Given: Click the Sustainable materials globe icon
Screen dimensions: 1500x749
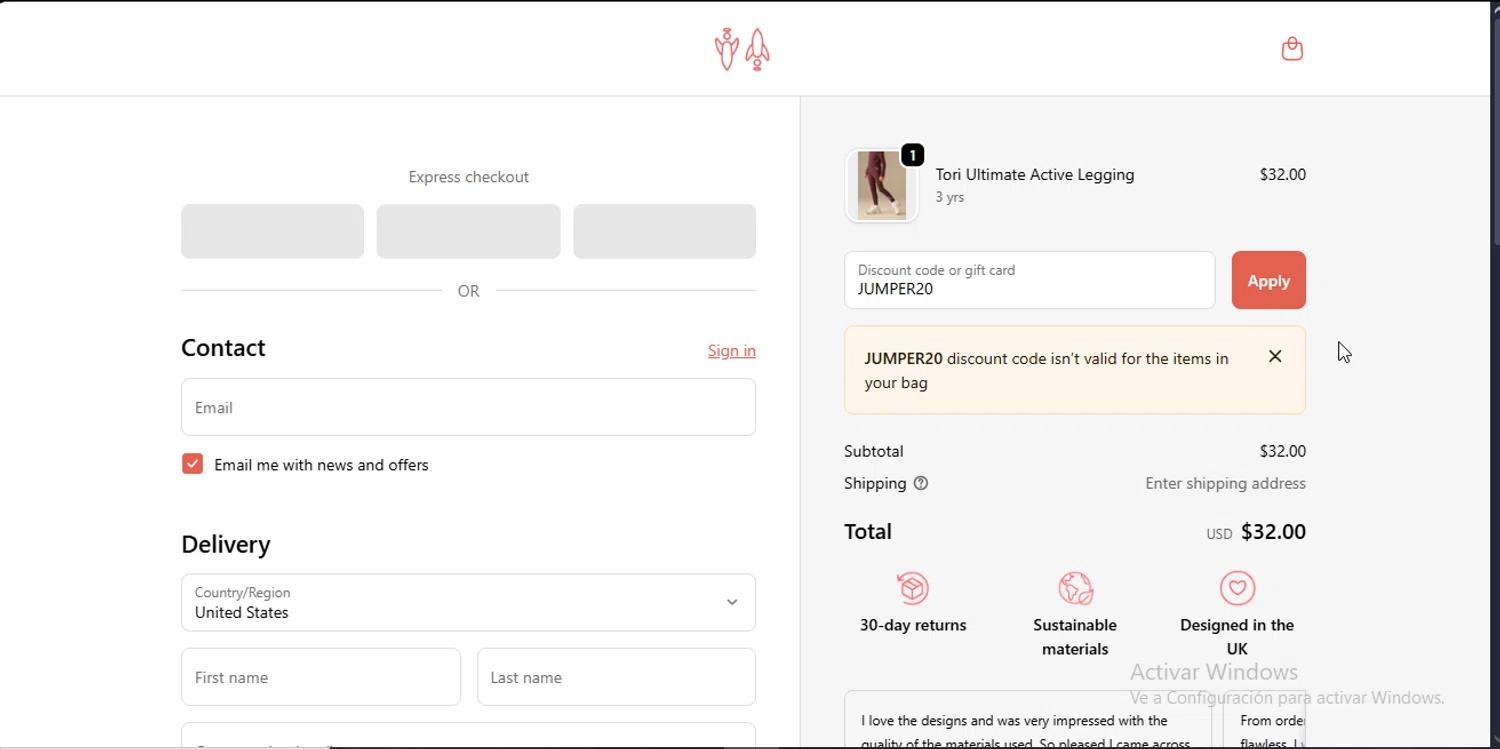Looking at the screenshot, I should tap(1075, 588).
